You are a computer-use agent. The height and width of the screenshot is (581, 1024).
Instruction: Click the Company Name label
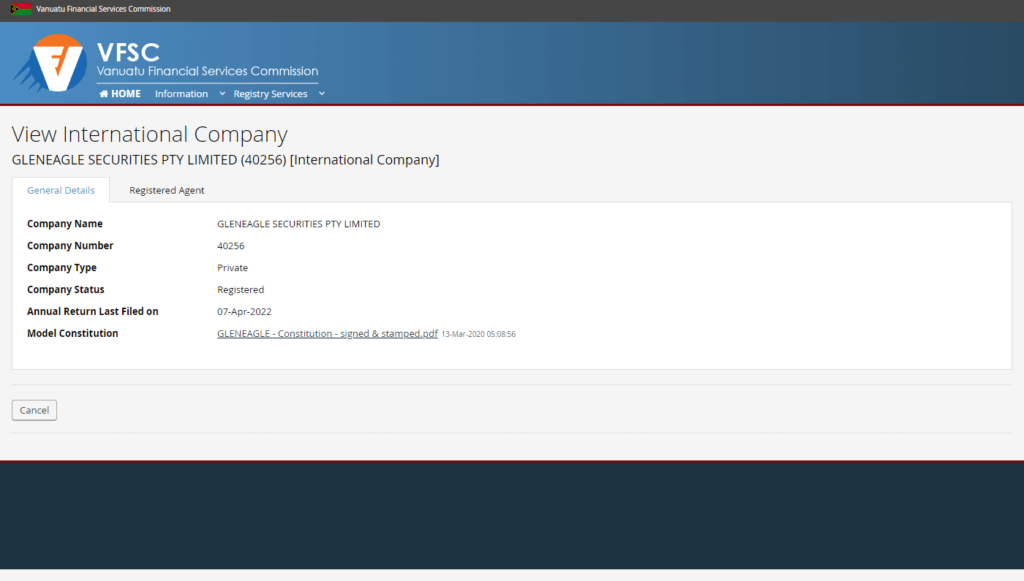[x=65, y=224]
